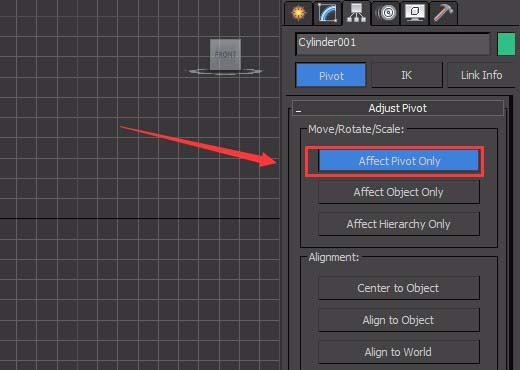520x370 pixels.
Task: Switch to the Link Info tab
Action: click(481, 75)
